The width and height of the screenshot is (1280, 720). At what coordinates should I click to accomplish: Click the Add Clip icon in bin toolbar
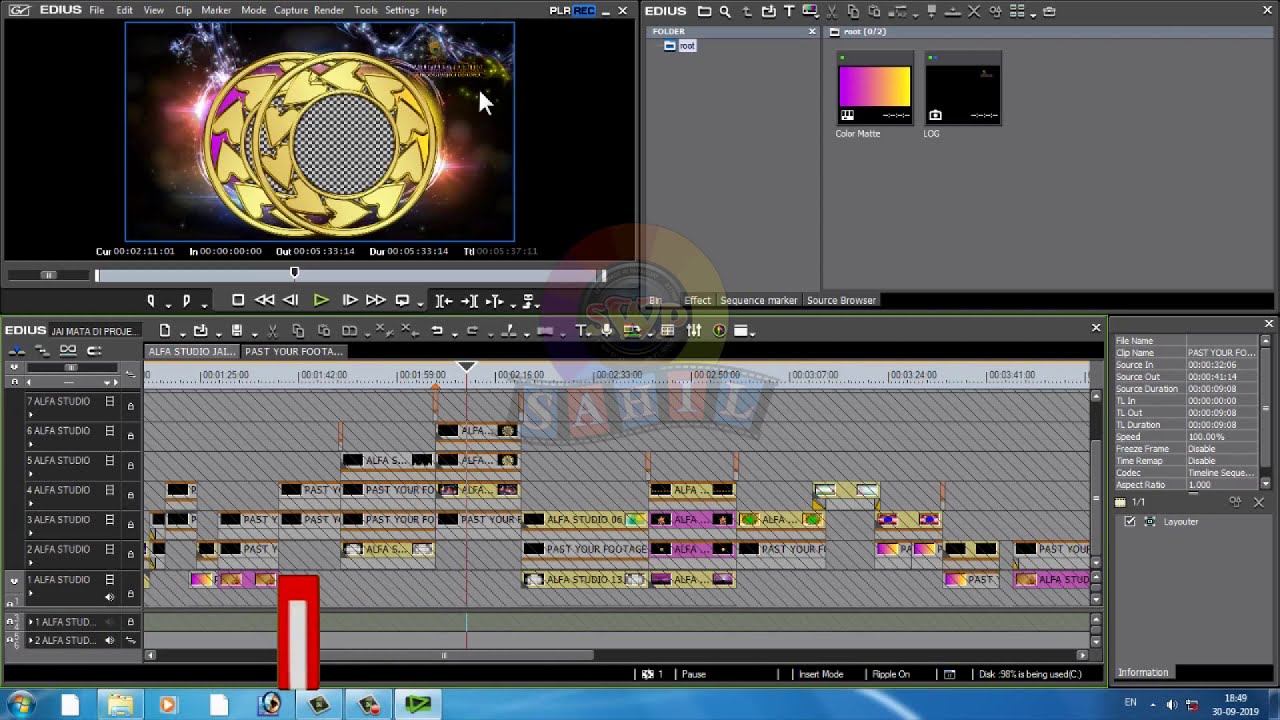pos(768,11)
